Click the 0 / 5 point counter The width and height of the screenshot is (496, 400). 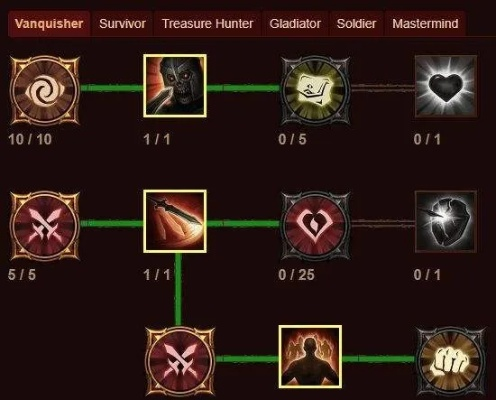pyautogui.click(x=292, y=139)
